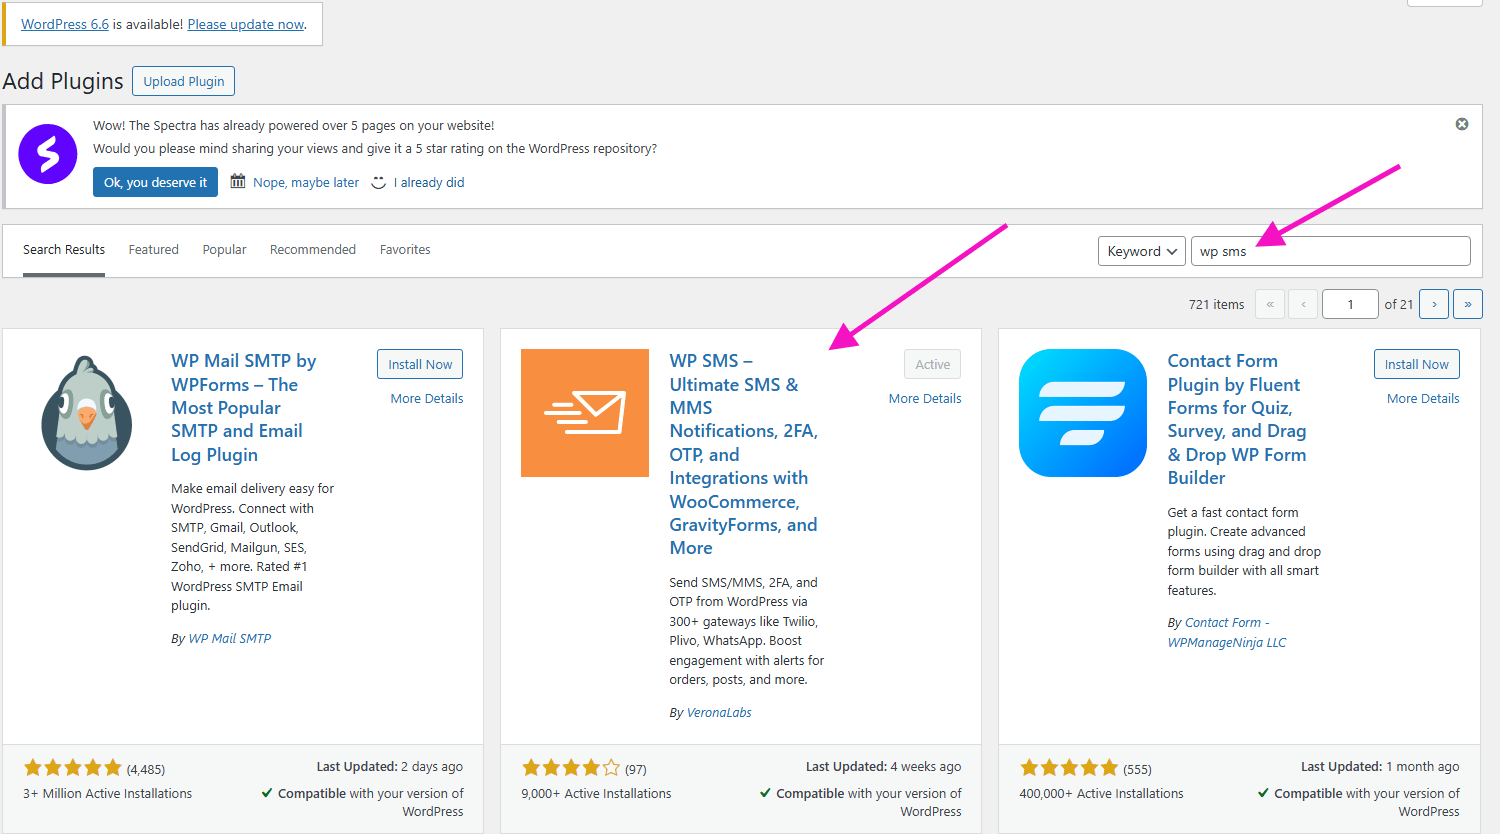Dismiss the Spectra rating notice
The width and height of the screenshot is (1500, 834).
point(1462,124)
